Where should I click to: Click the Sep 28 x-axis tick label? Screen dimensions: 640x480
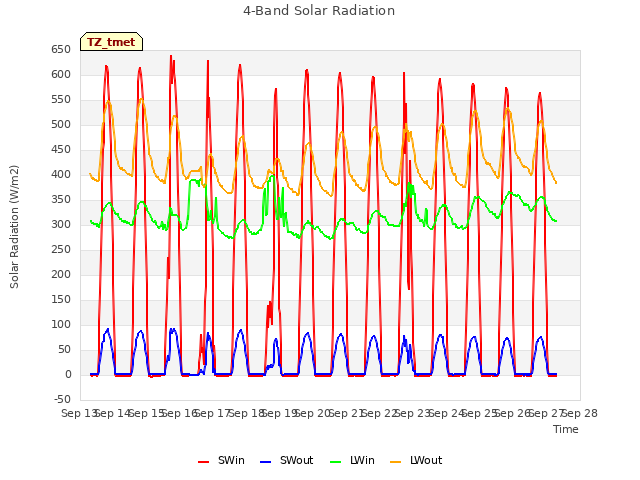pos(580,413)
